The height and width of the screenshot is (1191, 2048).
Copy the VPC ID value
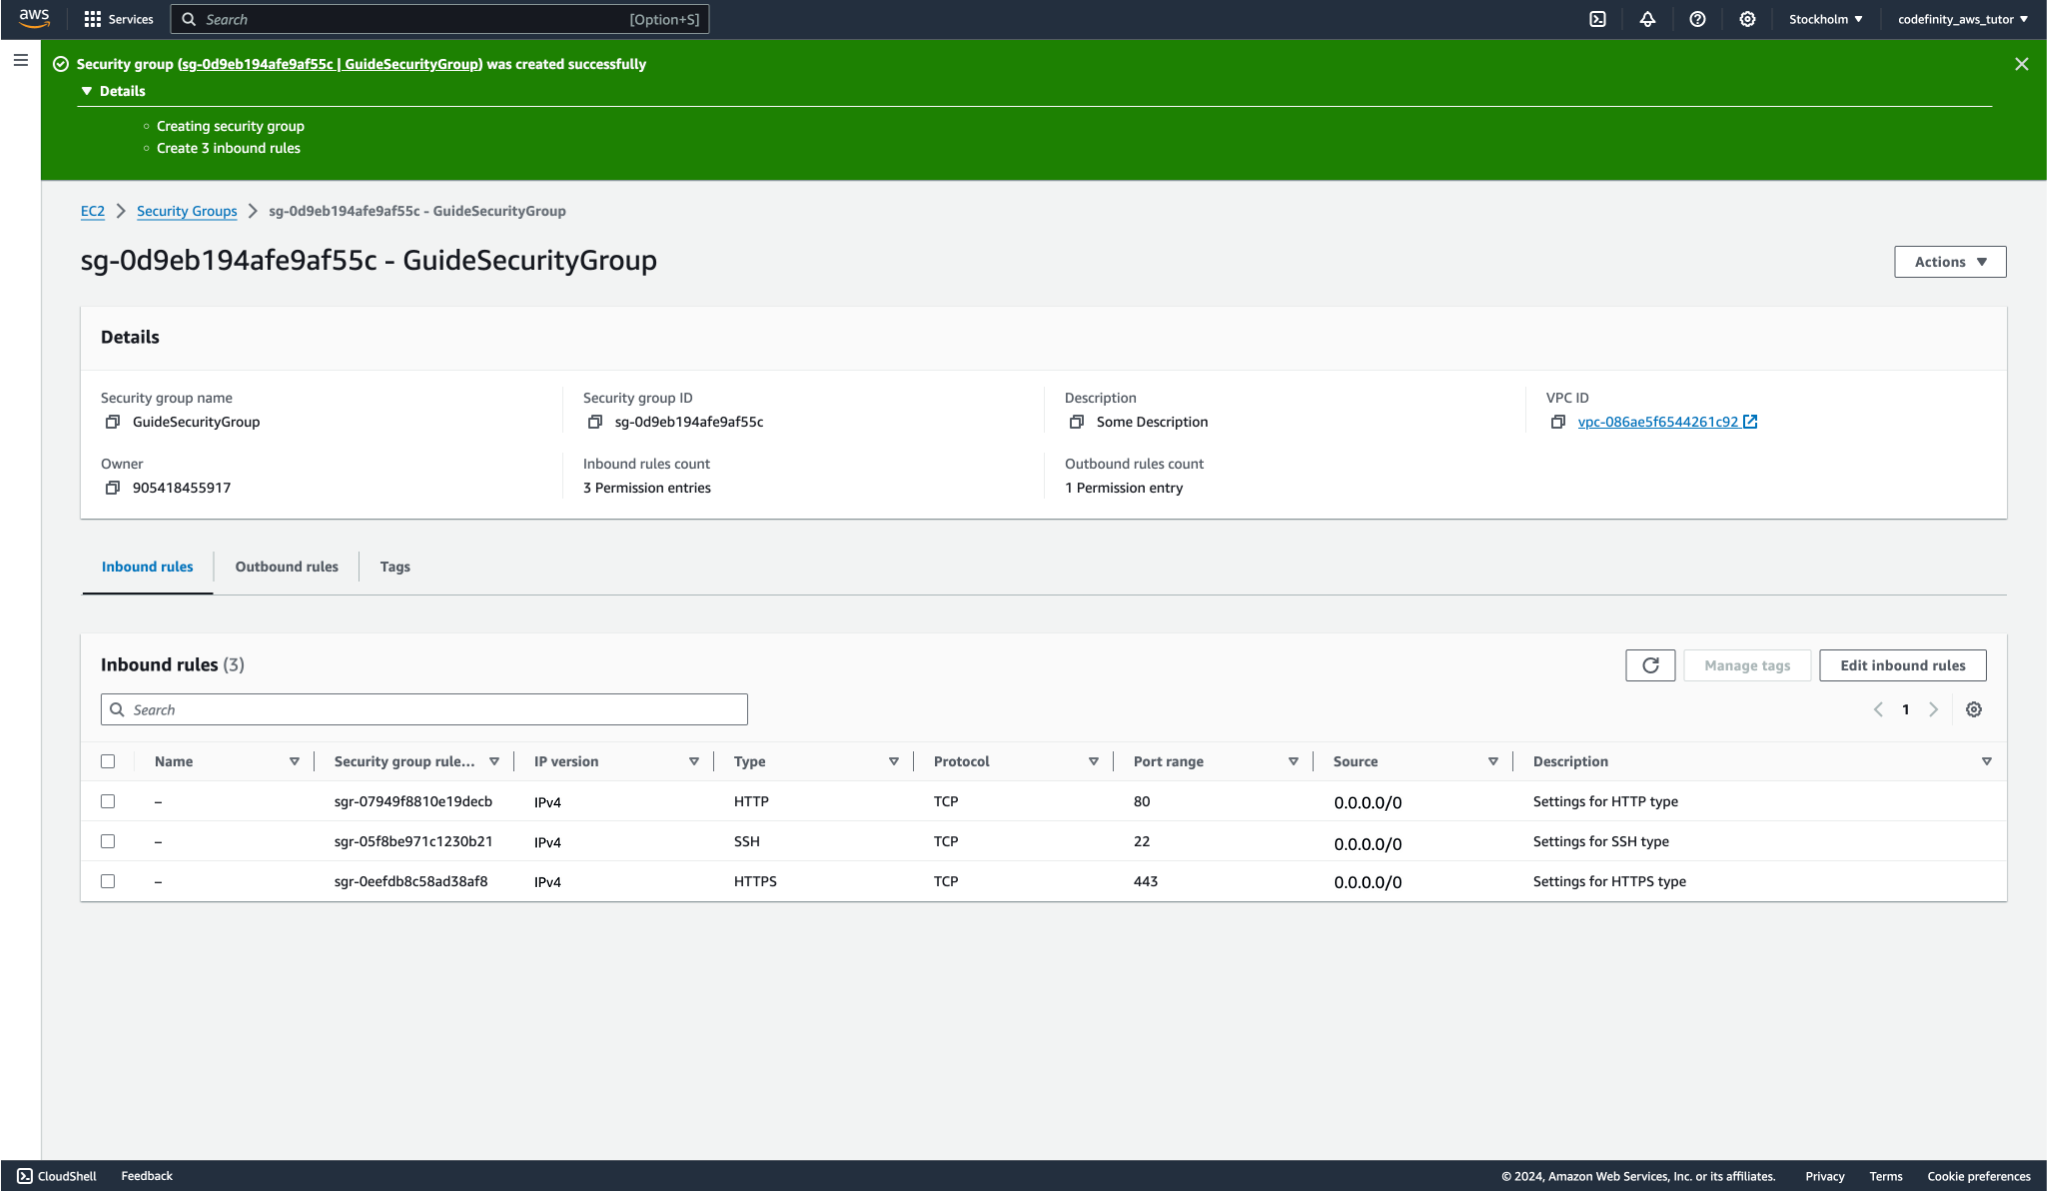[x=1558, y=422]
